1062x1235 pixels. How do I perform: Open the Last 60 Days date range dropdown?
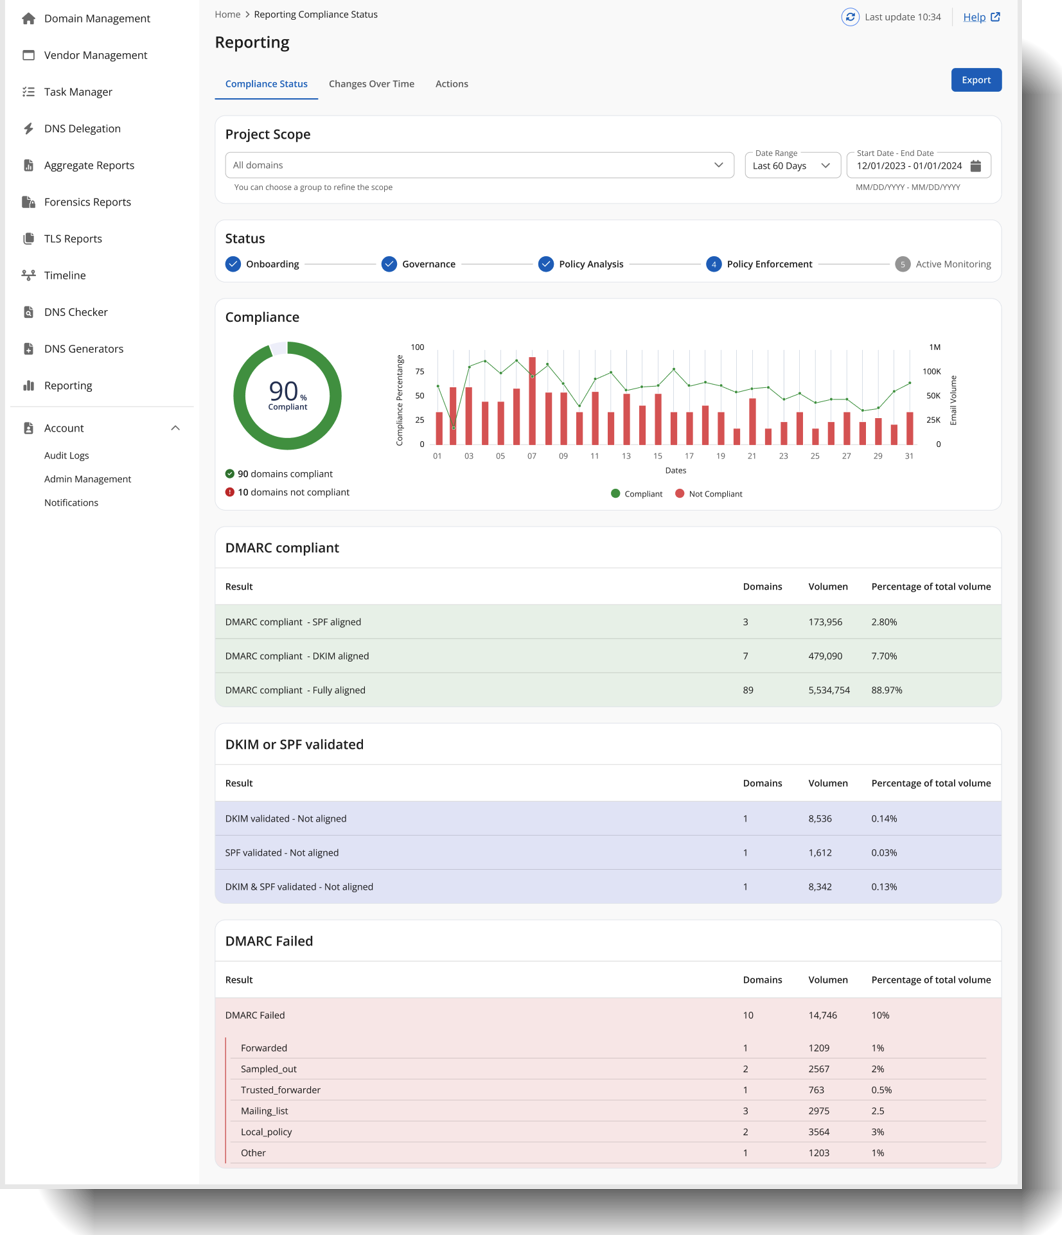(x=791, y=165)
